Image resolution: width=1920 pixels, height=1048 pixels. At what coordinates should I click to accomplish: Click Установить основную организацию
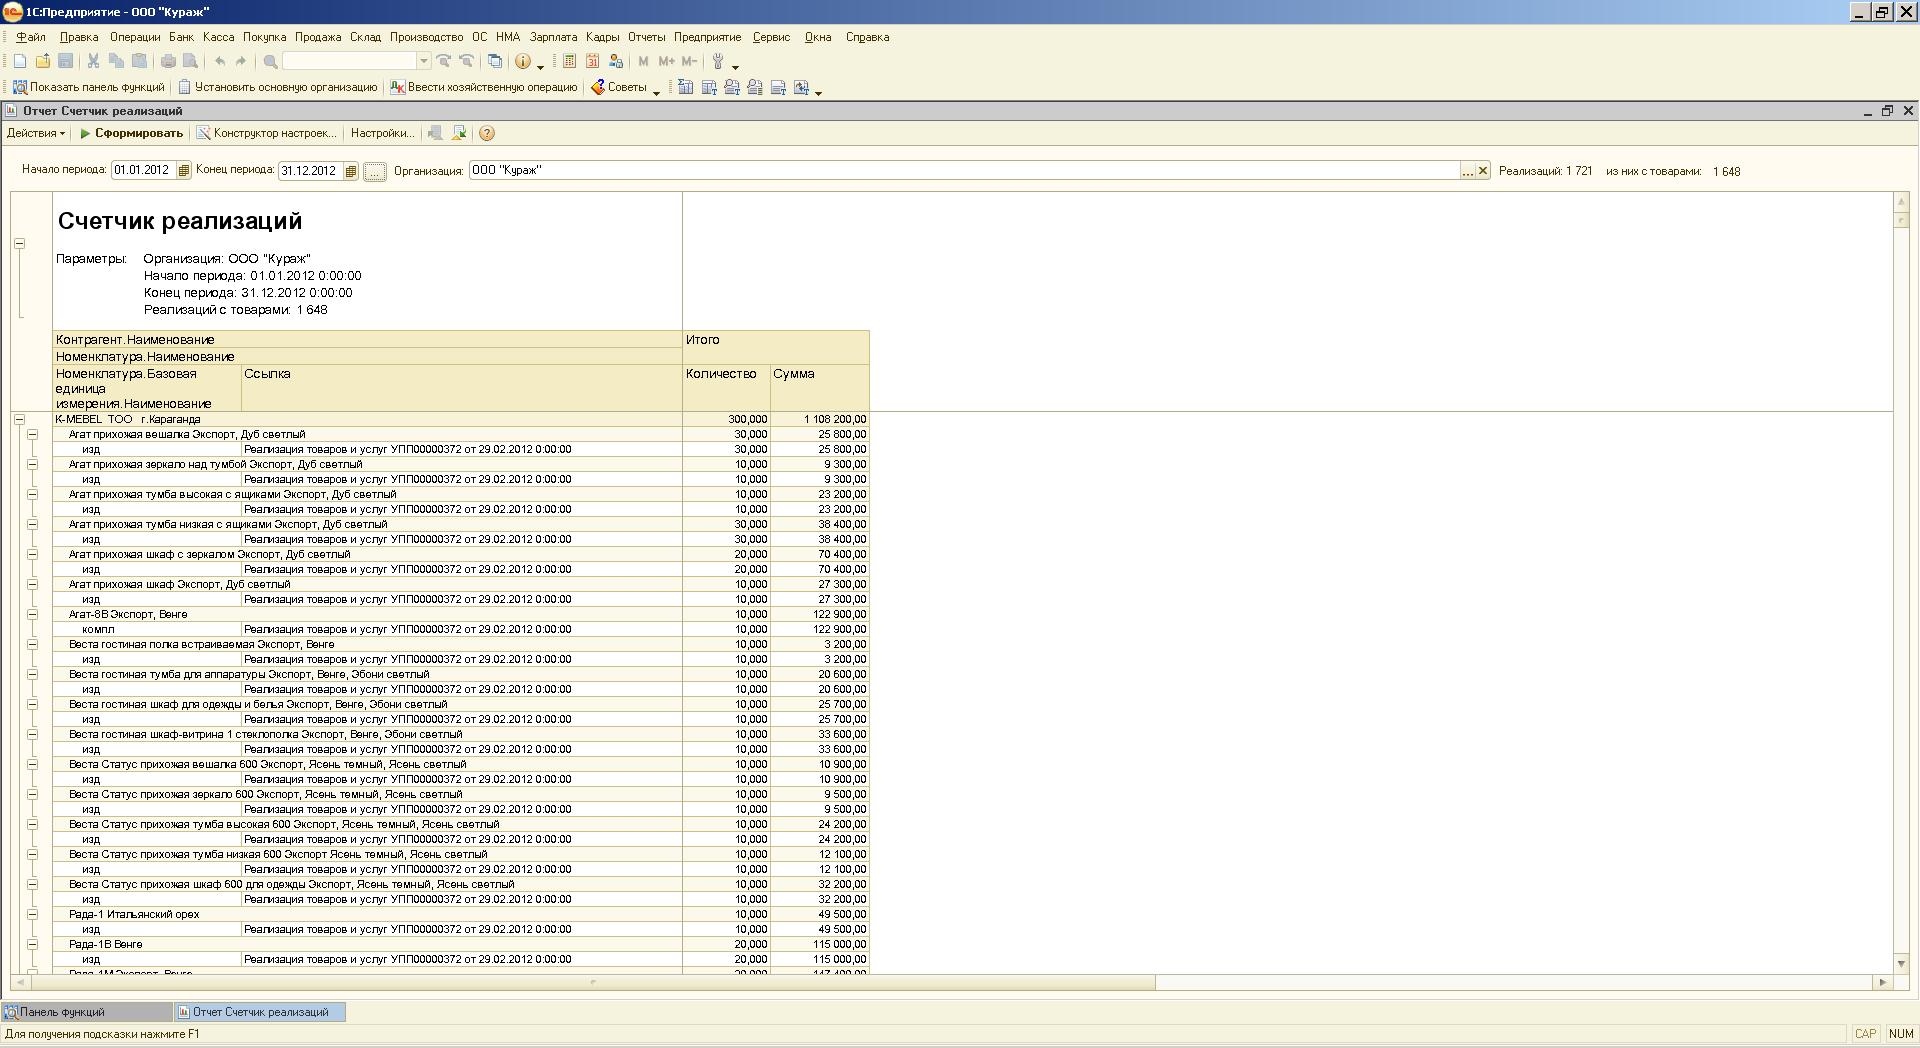click(x=278, y=87)
